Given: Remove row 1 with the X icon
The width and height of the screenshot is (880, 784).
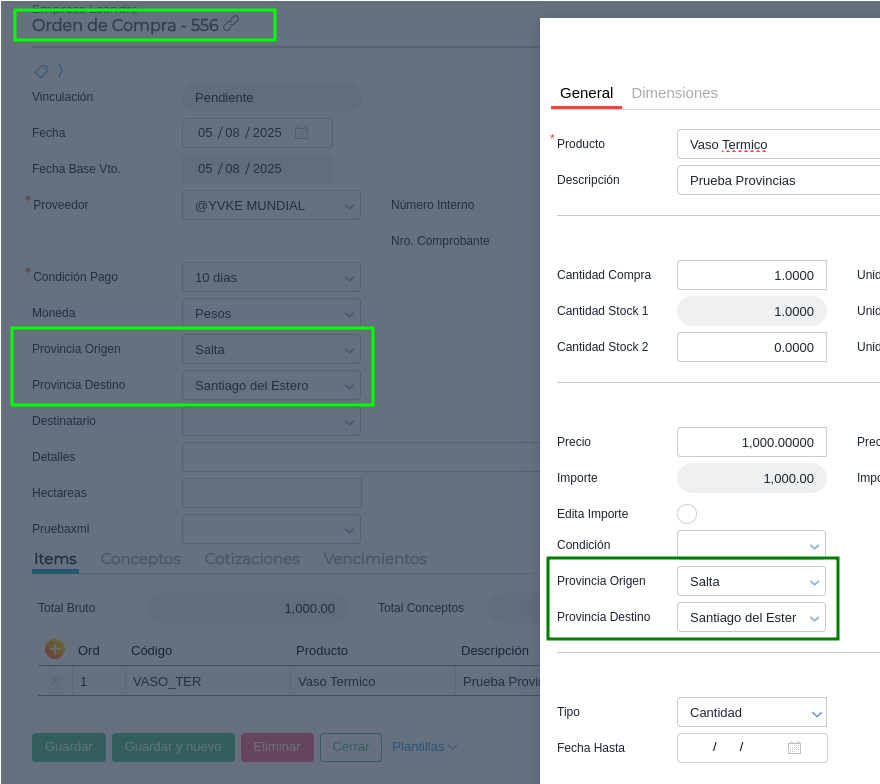Looking at the screenshot, I should tap(55, 681).
